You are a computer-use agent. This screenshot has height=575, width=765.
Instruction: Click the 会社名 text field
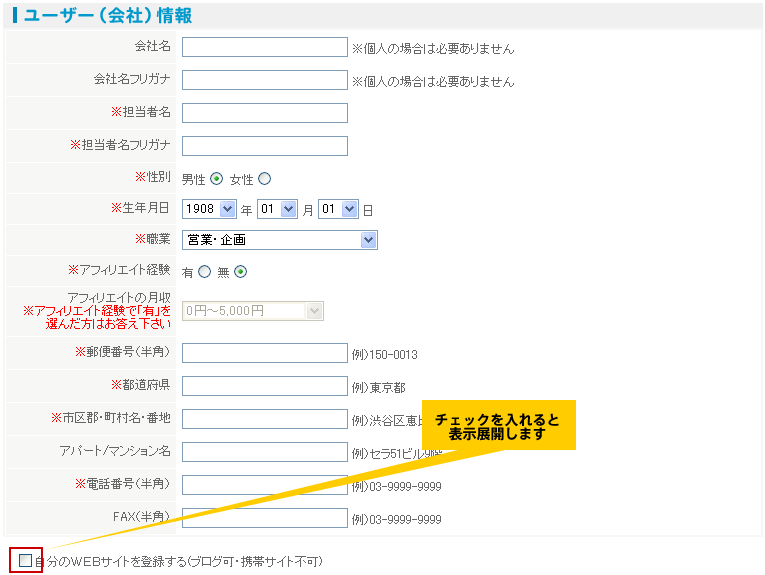click(264, 47)
